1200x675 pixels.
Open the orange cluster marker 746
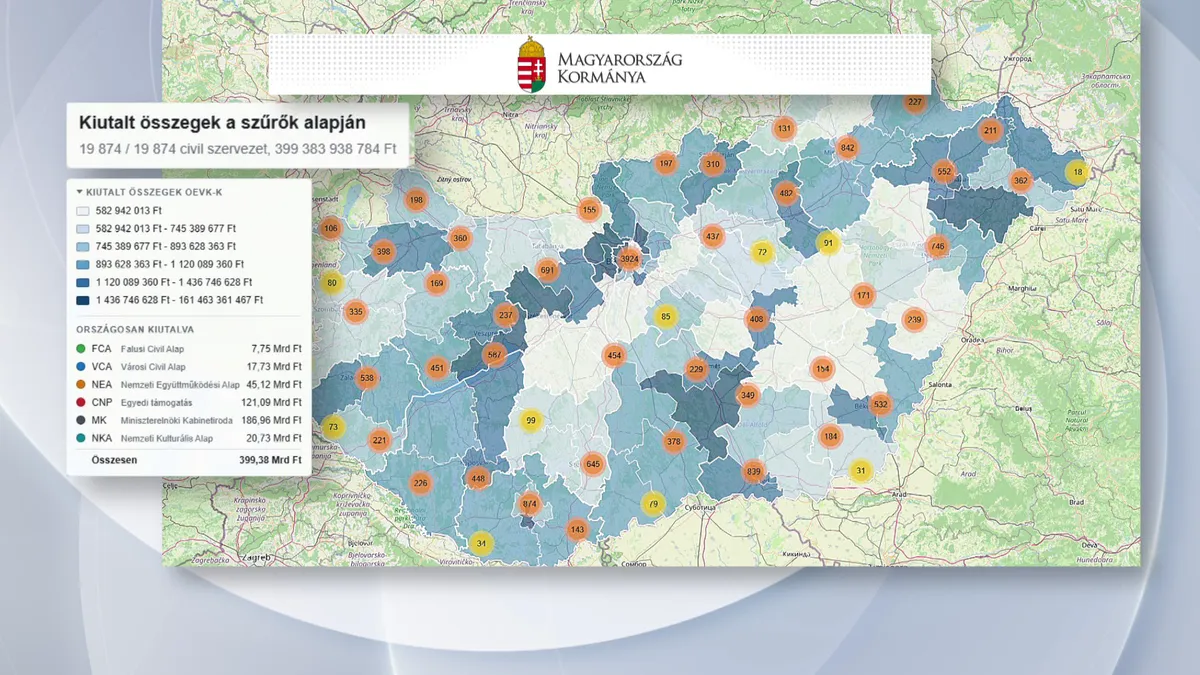938,246
